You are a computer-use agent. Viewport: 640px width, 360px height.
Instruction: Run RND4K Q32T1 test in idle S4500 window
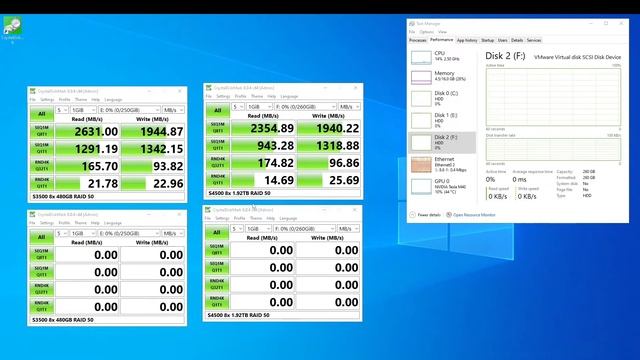click(x=217, y=284)
